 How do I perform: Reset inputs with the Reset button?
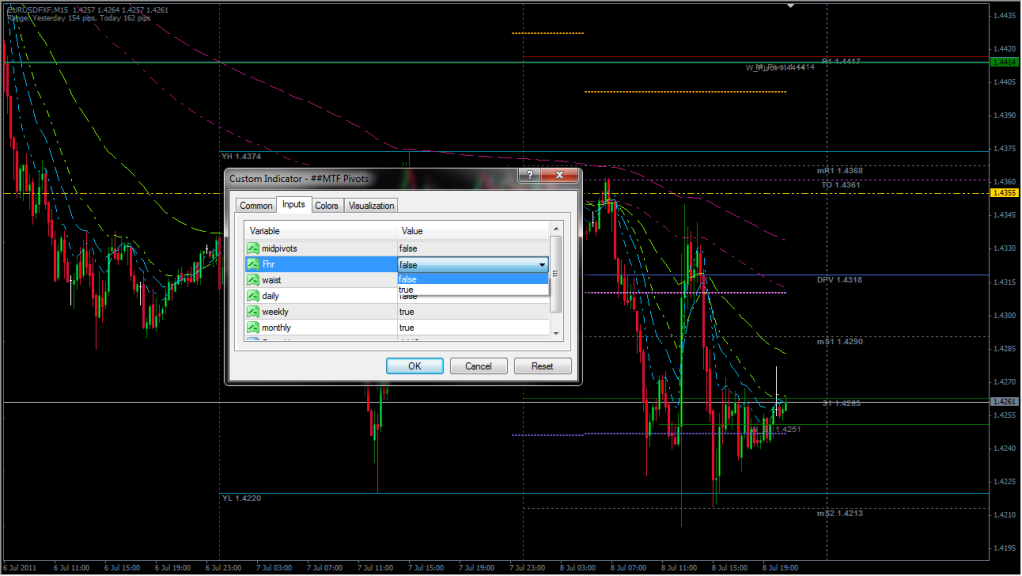click(x=542, y=366)
